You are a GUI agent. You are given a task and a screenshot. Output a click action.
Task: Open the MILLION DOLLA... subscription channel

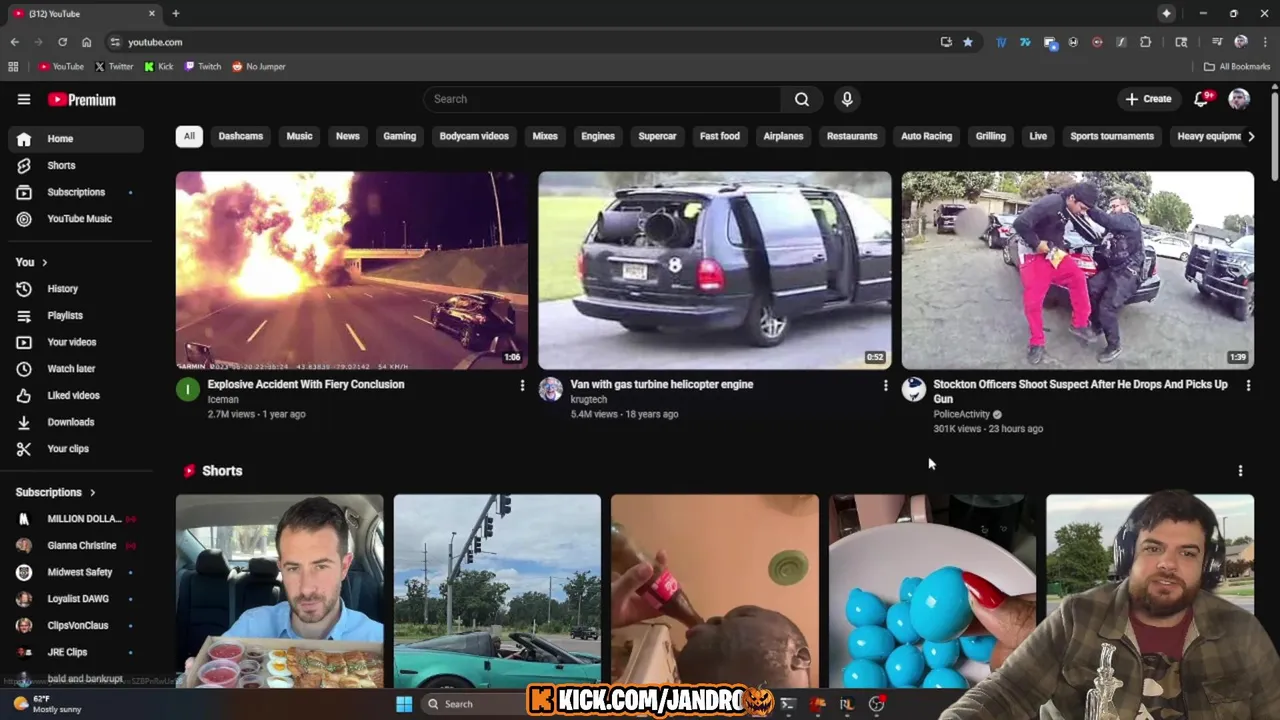coord(76,519)
